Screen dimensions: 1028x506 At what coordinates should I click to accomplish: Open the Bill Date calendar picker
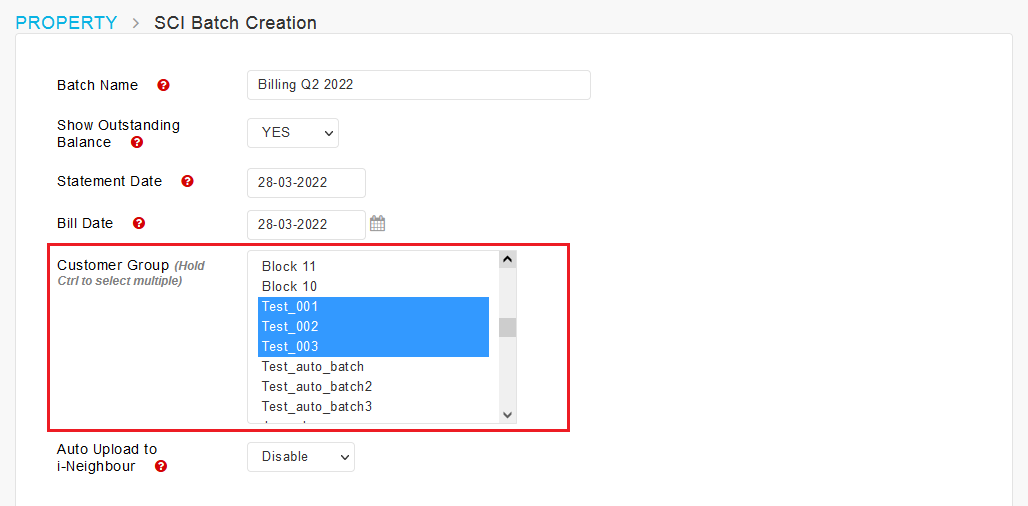coord(377,224)
